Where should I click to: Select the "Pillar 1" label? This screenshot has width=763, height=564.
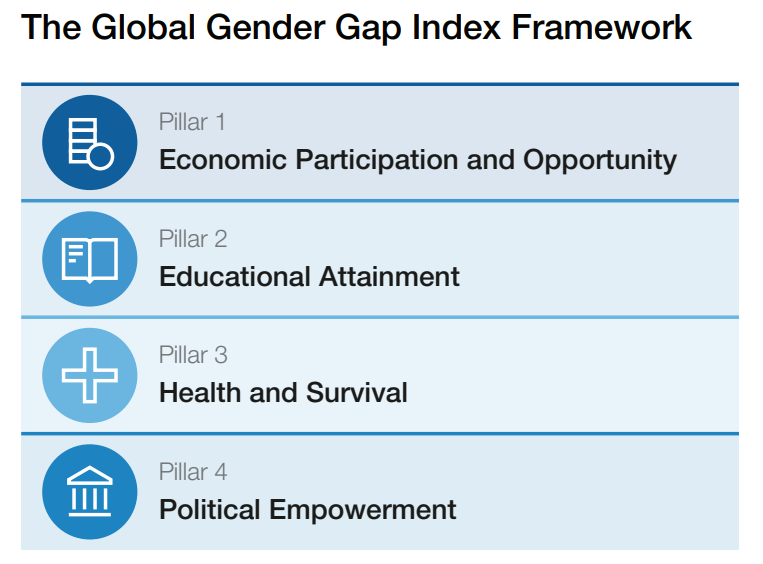[192, 122]
